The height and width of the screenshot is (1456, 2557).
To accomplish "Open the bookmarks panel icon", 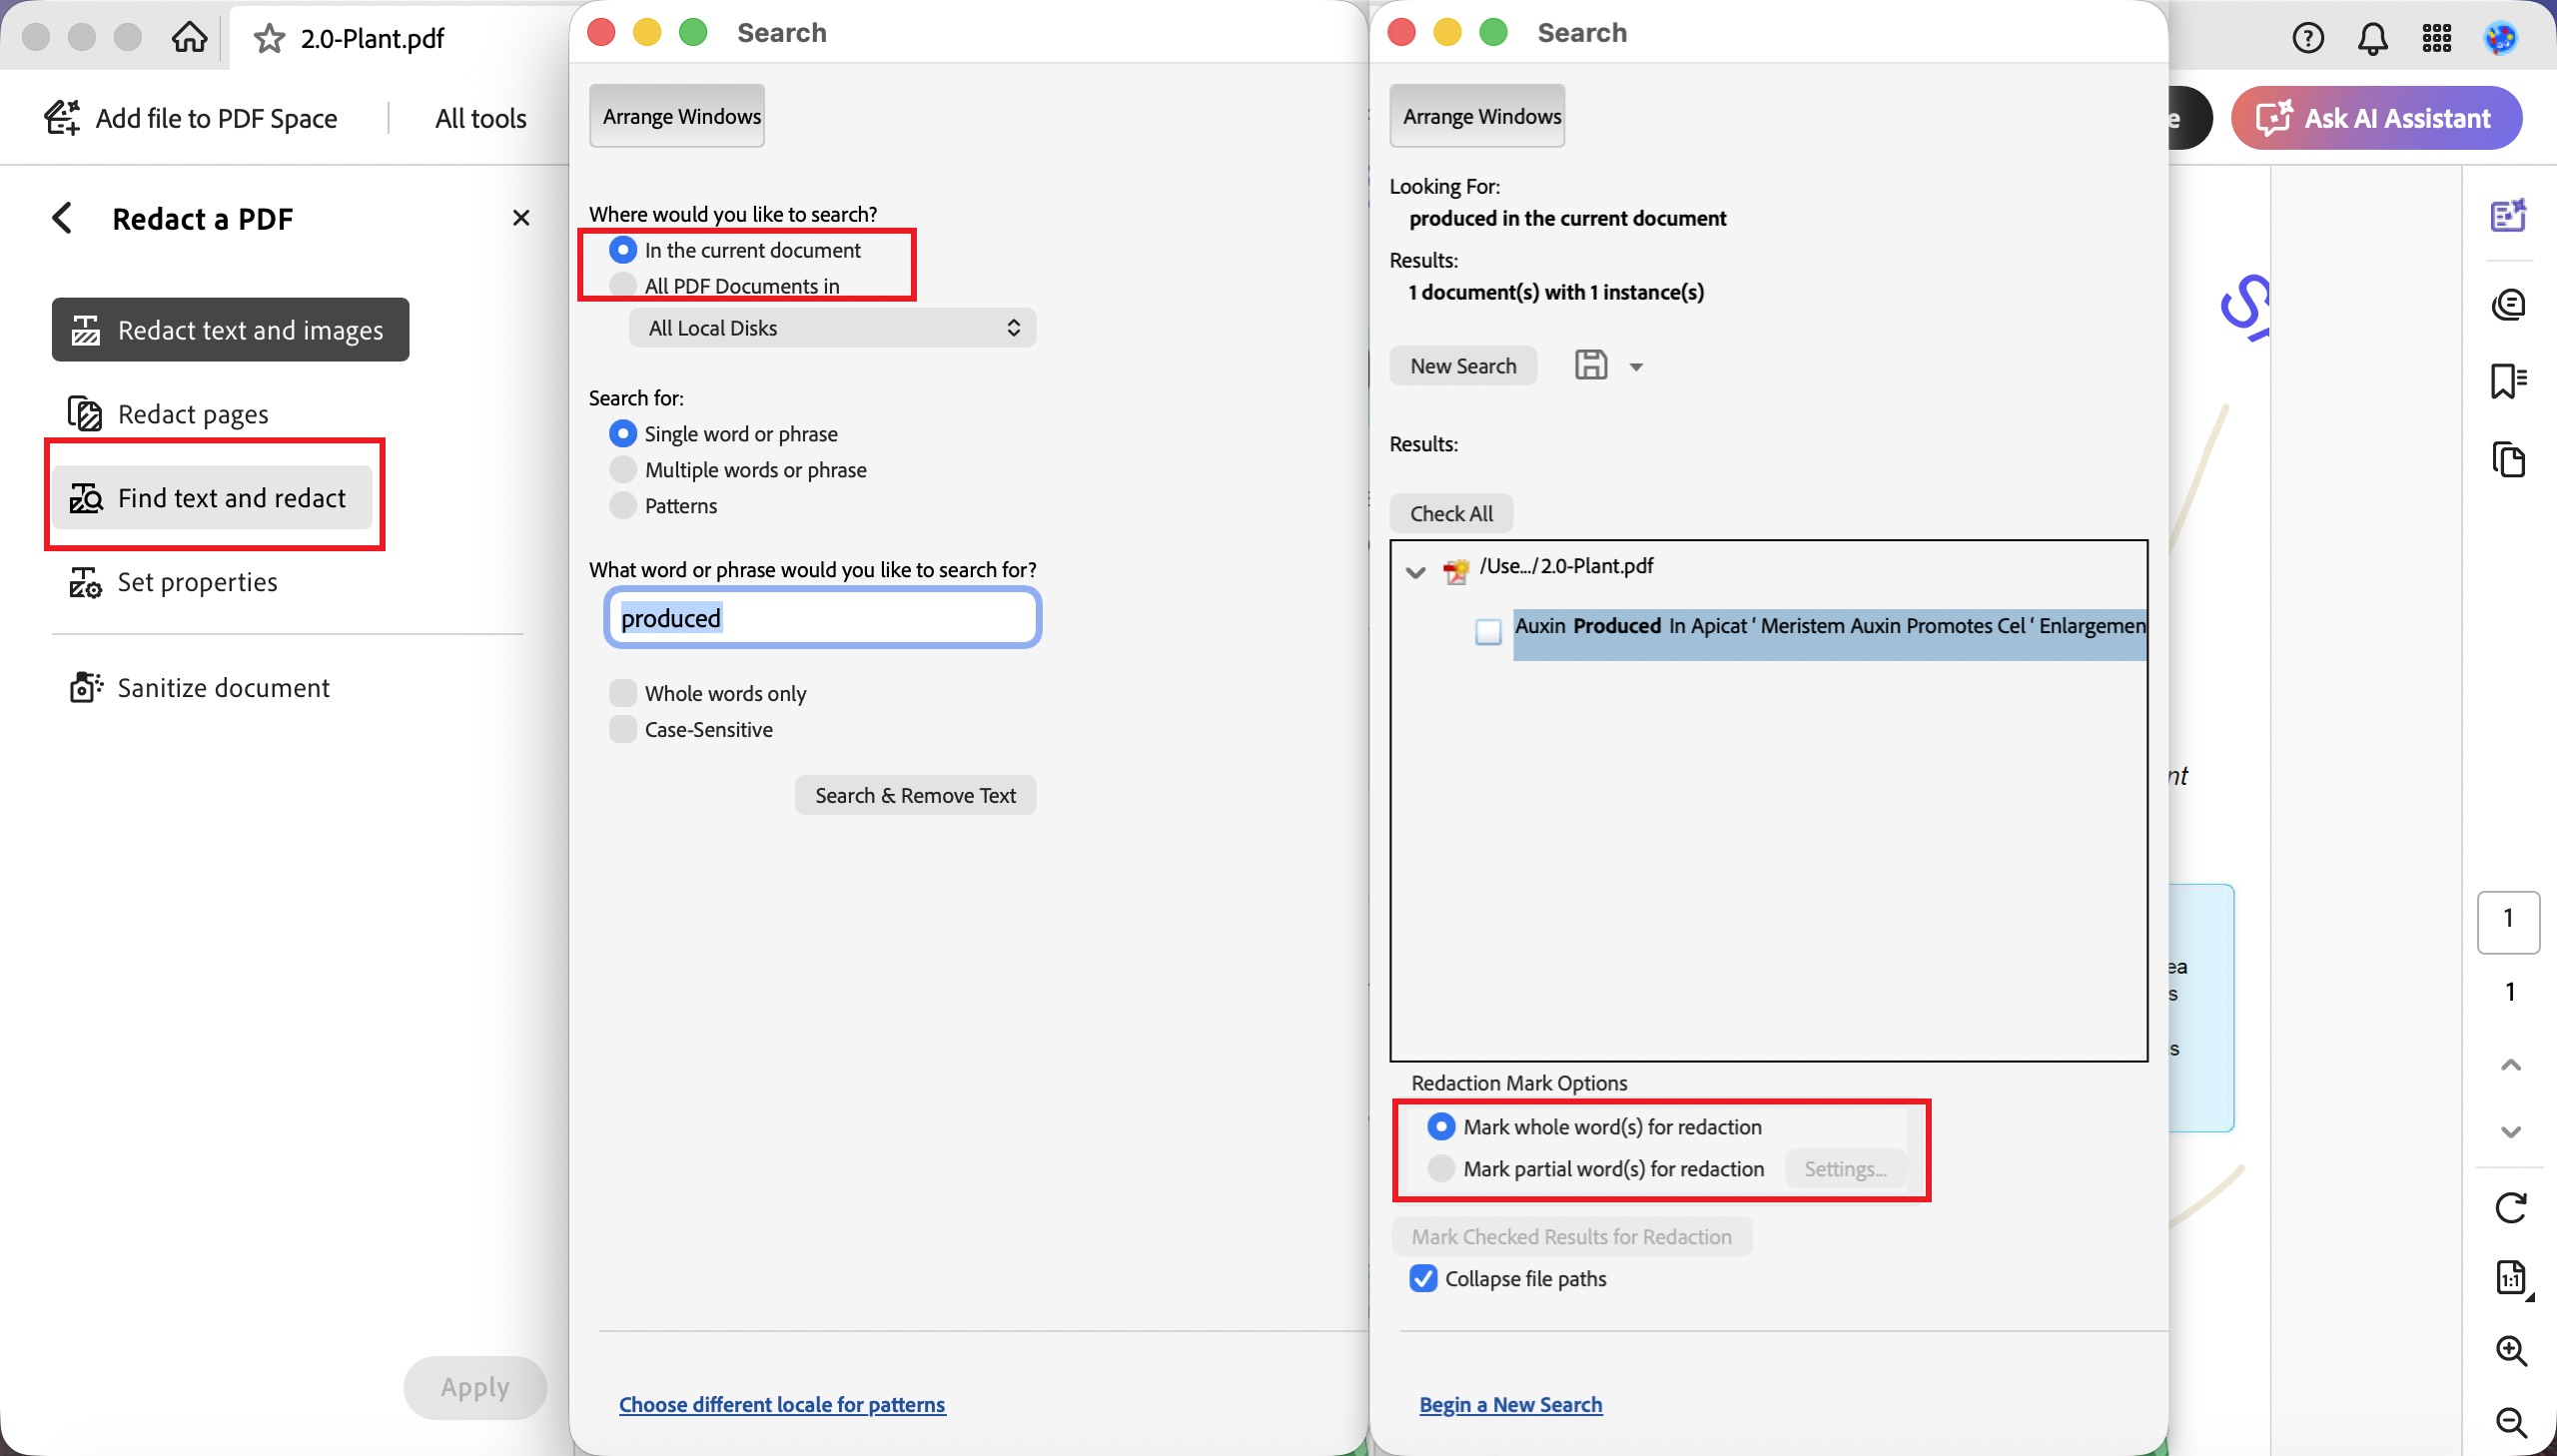I will click(2508, 381).
